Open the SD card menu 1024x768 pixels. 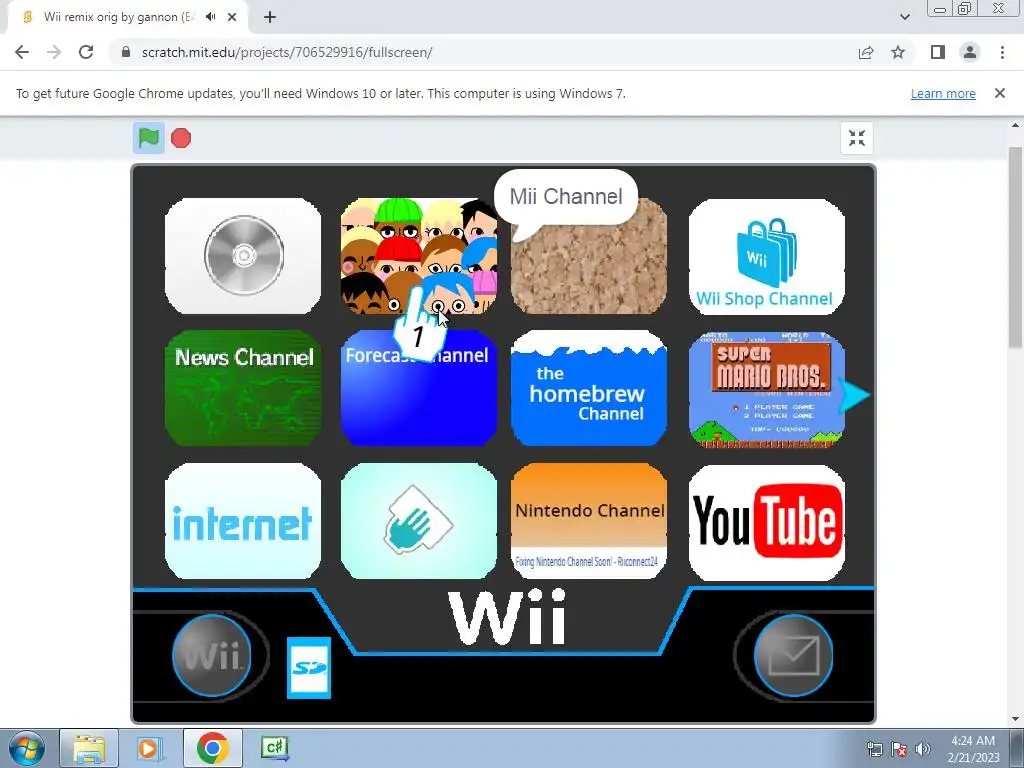(x=309, y=667)
